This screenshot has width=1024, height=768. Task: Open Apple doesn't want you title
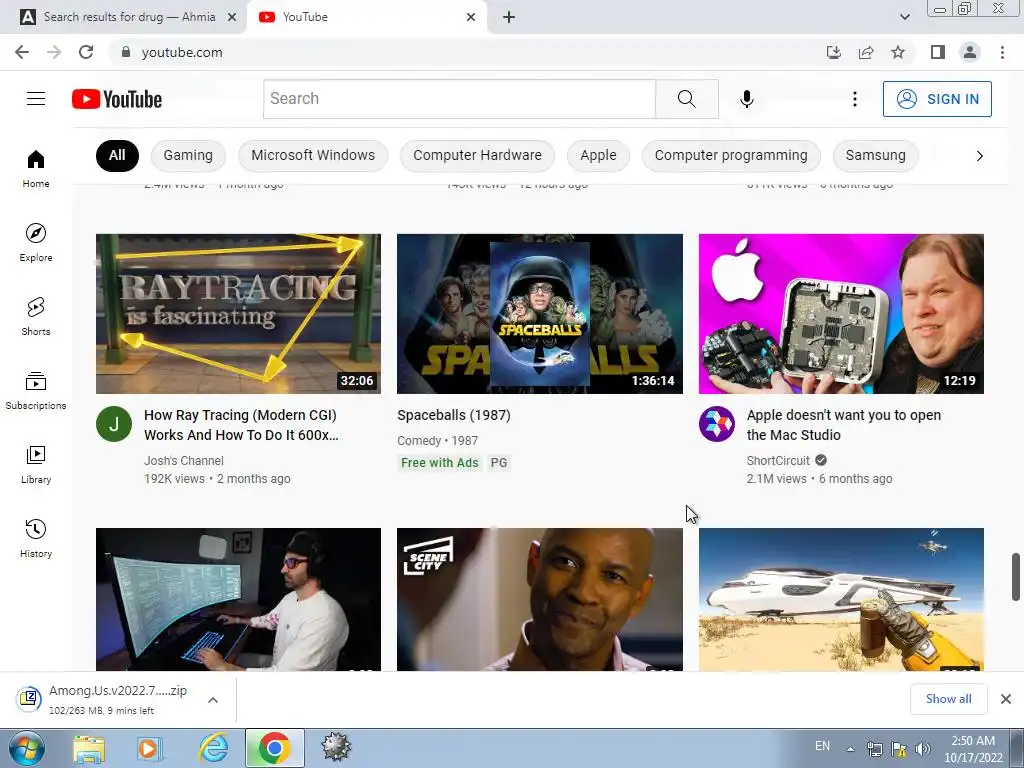tap(844, 425)
